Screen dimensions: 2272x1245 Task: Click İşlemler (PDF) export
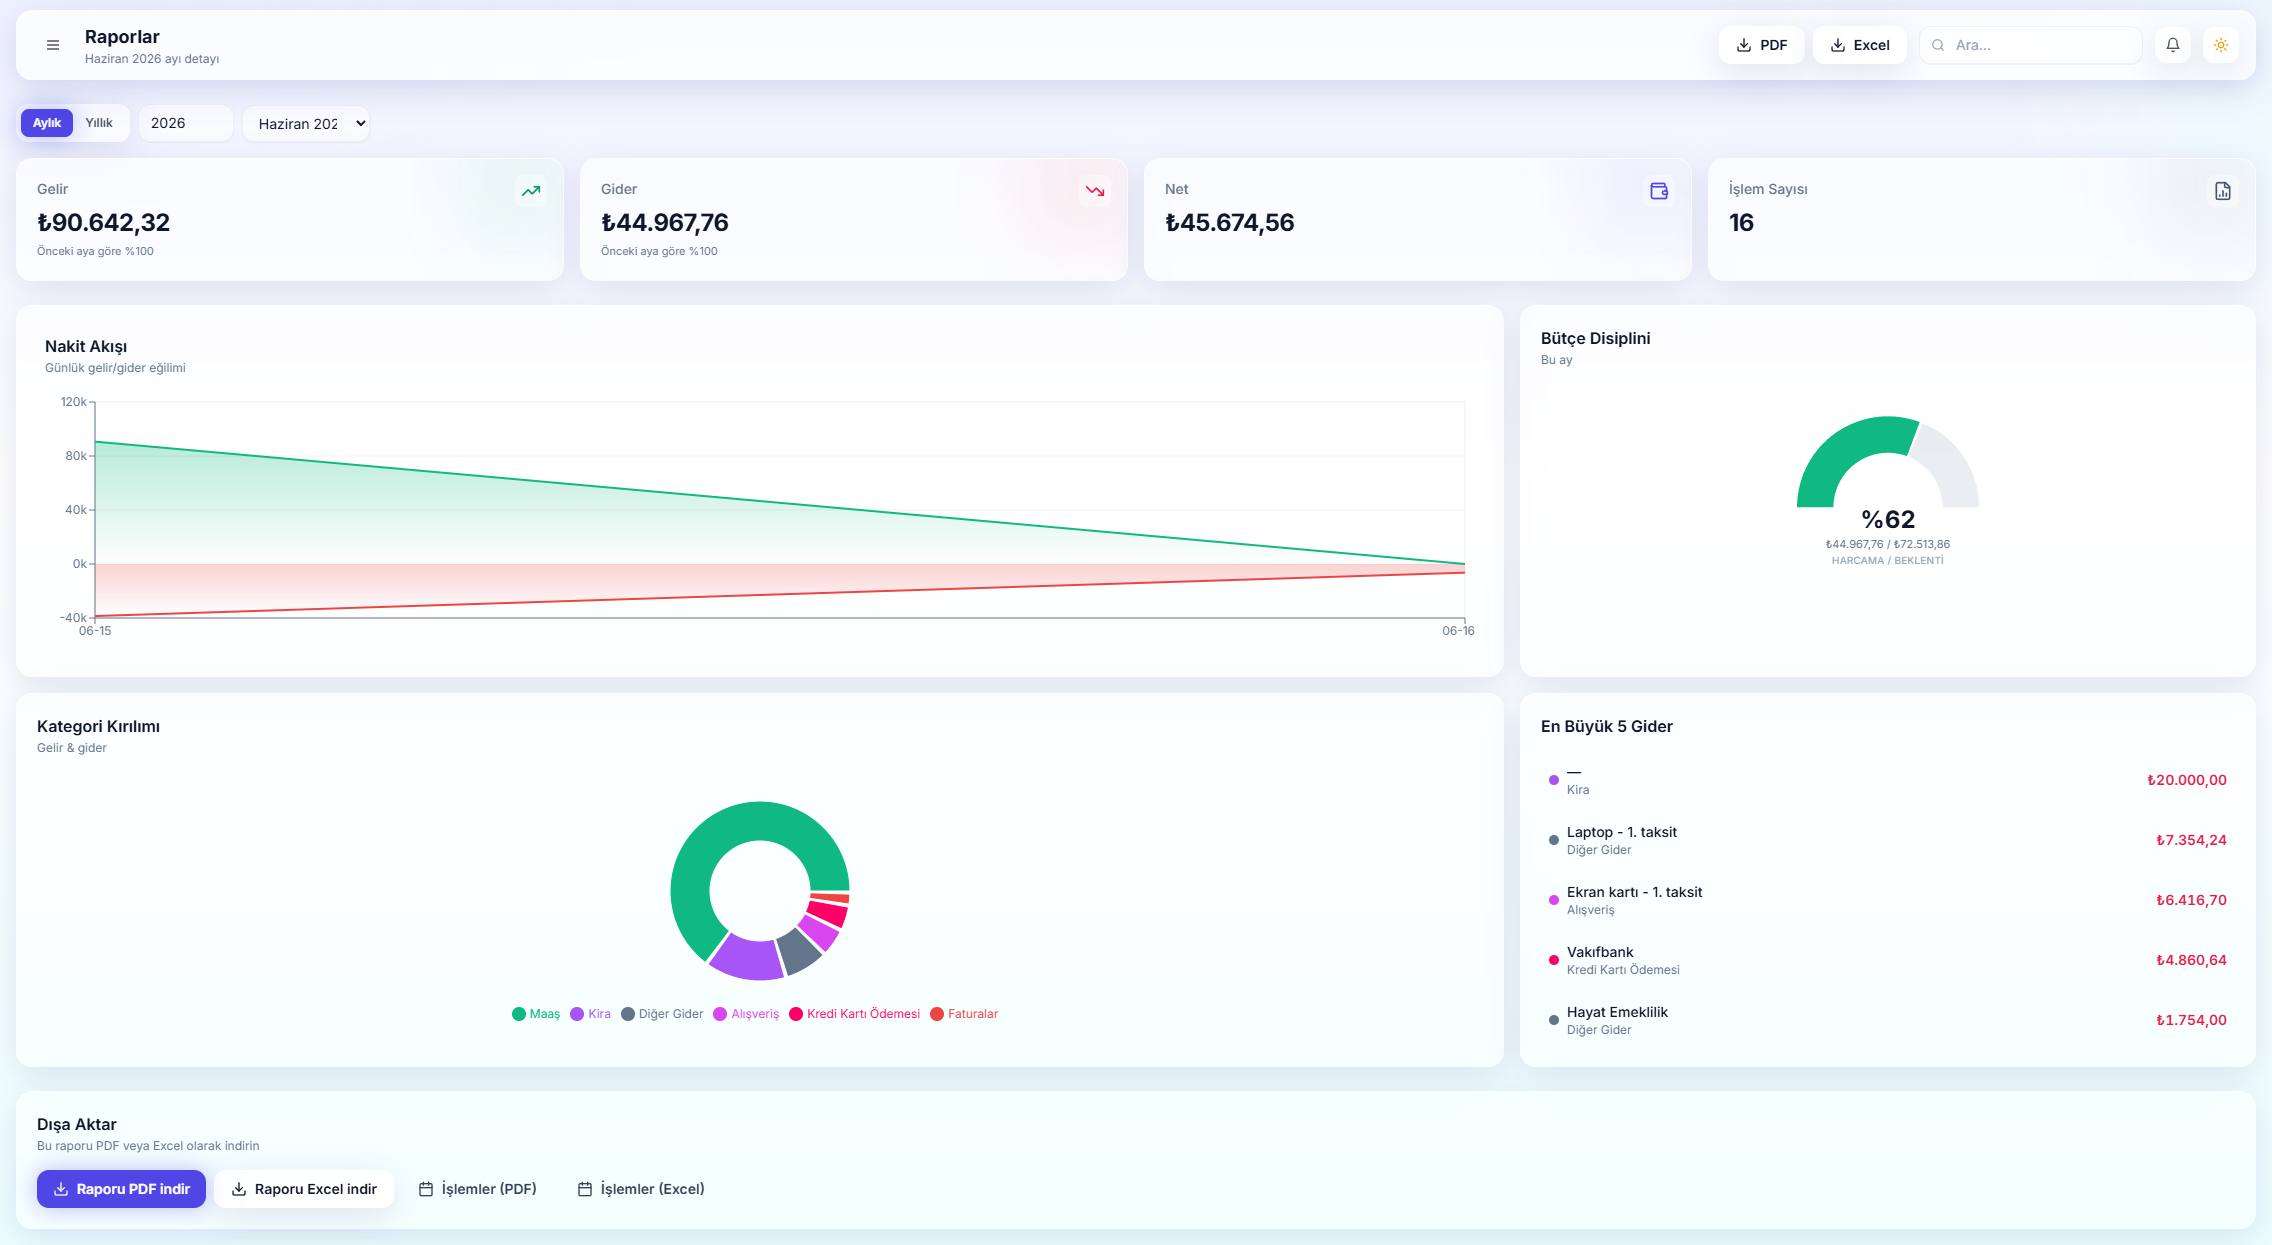click(x=477, y=1189)
